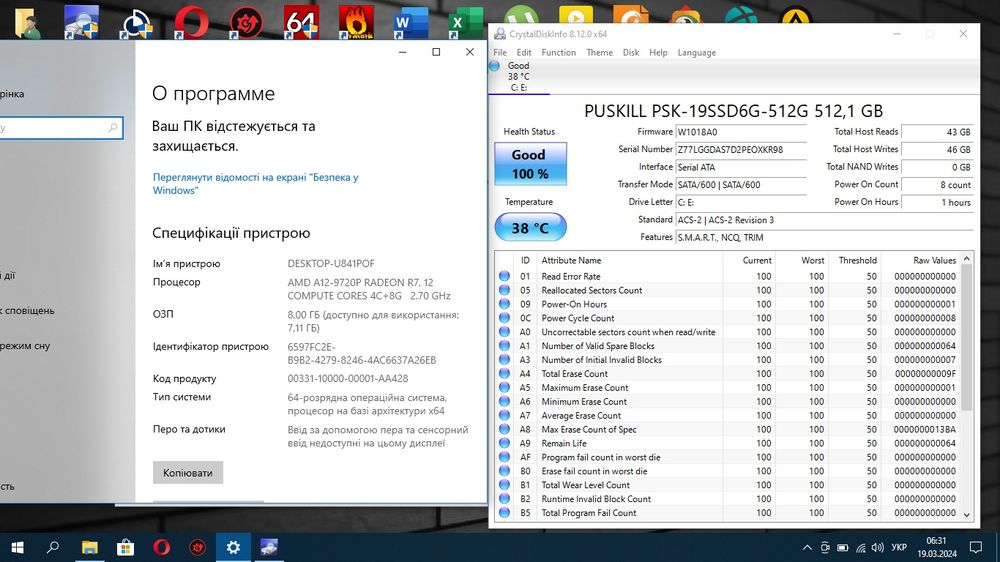Screen dimensions: 1000x562
Task: Select the Total Wear Level Count row
Action: click(727, 485)
